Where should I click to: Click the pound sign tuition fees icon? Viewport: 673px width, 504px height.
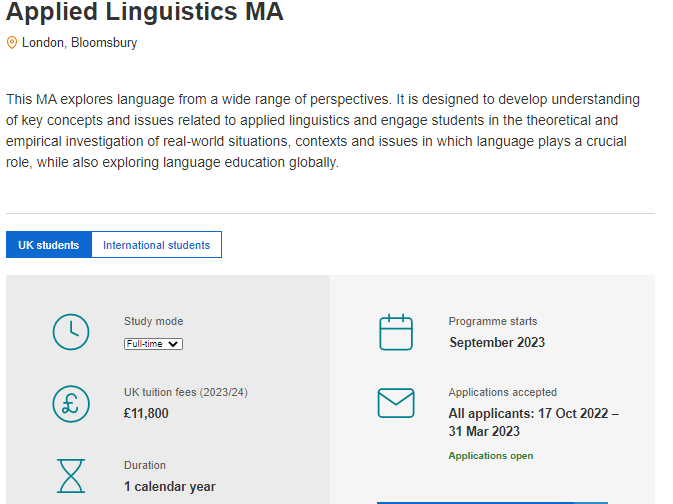point(71,404)
